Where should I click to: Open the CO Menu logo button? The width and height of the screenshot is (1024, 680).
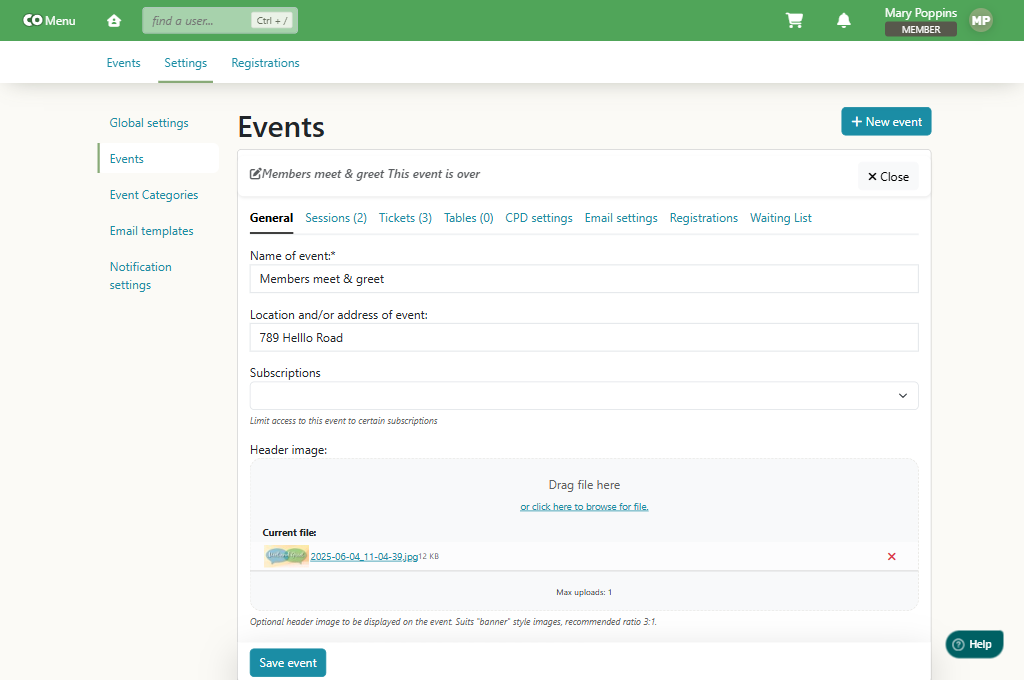49,21
